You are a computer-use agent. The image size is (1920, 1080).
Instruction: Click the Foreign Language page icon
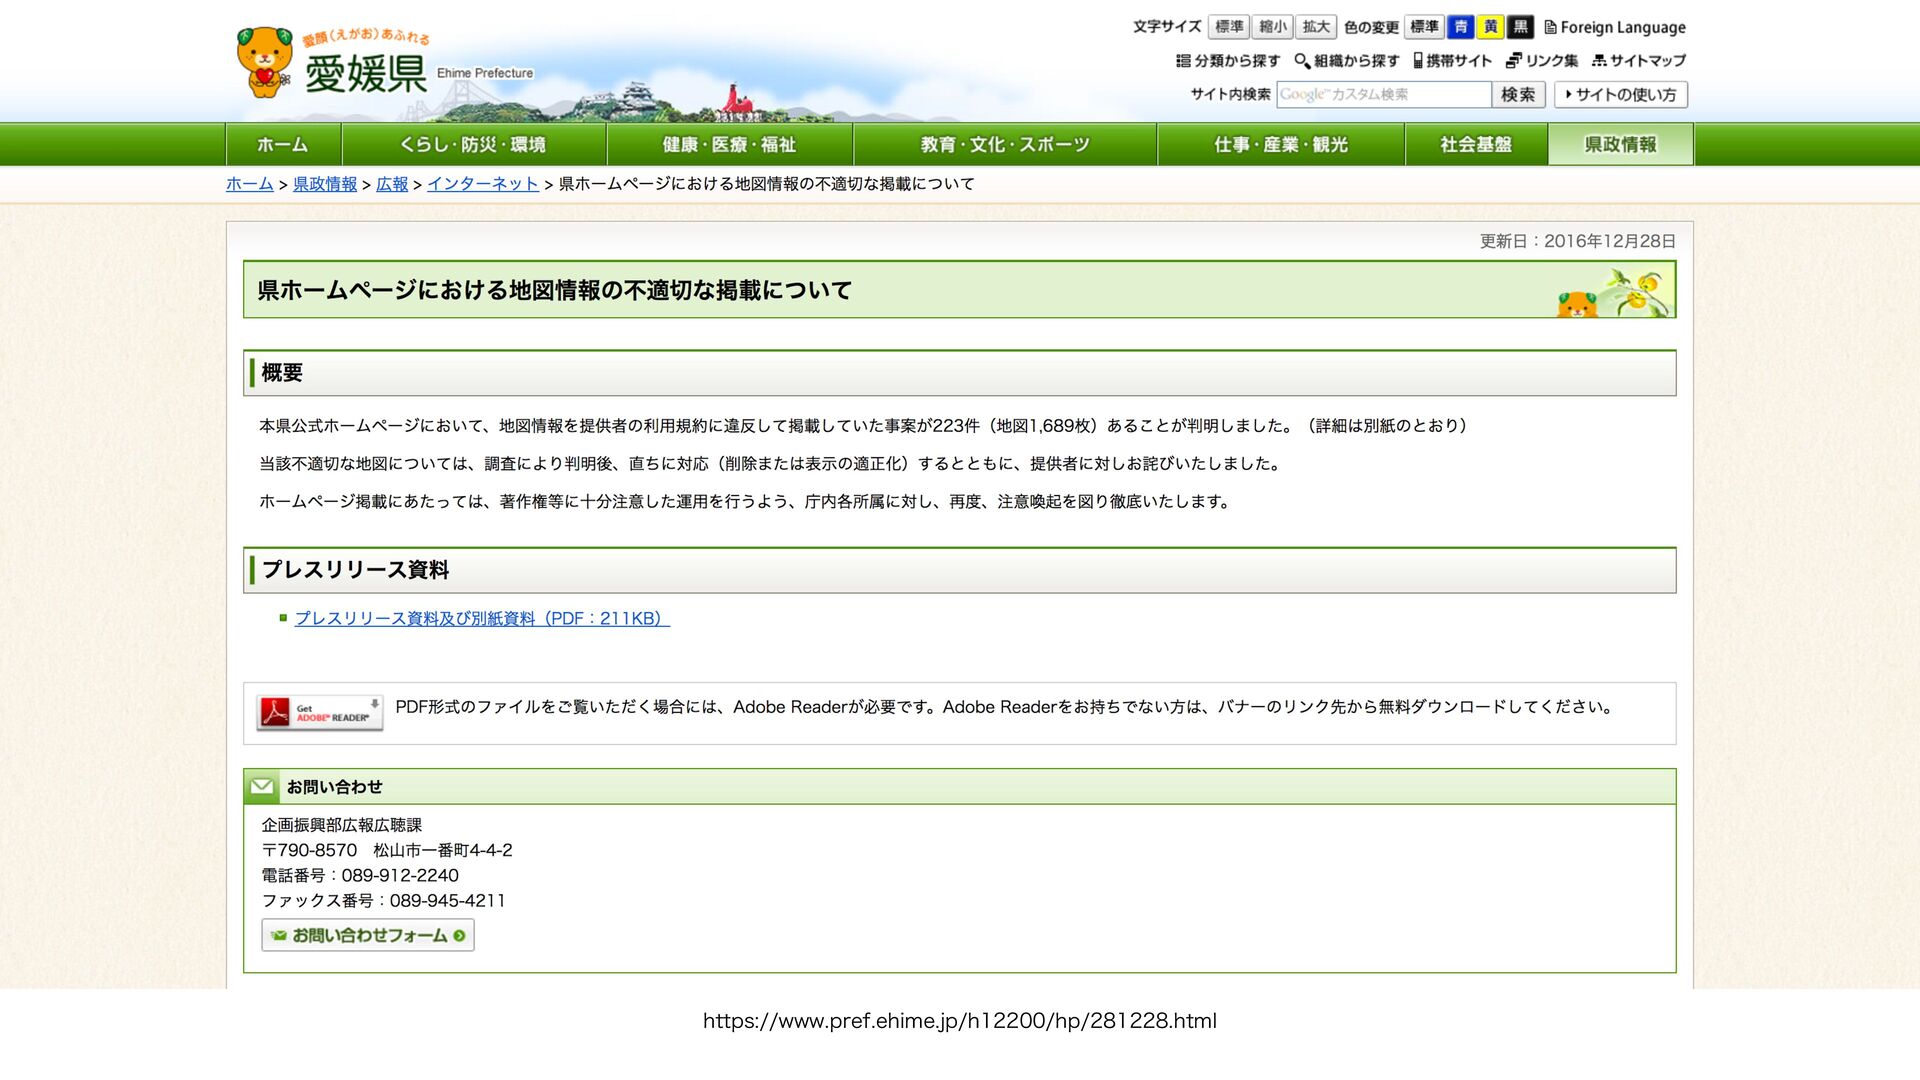[1550, 27]
